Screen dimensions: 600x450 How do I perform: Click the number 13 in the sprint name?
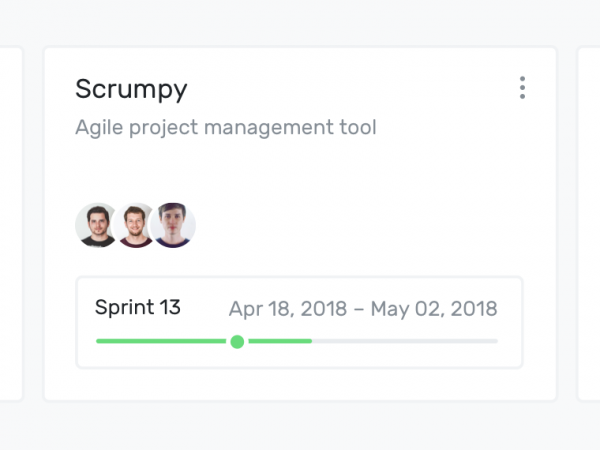click(170, 307)
